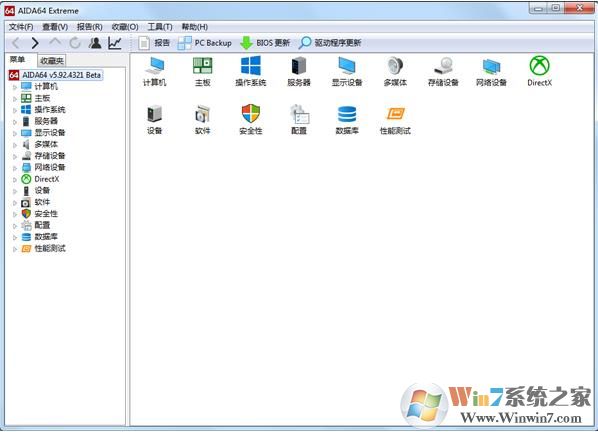Image resolution: width=598 pixels, height=432 pixels.
Task: Click the 驱动程序更新 toolbar button
Action: tap(330, 43)
